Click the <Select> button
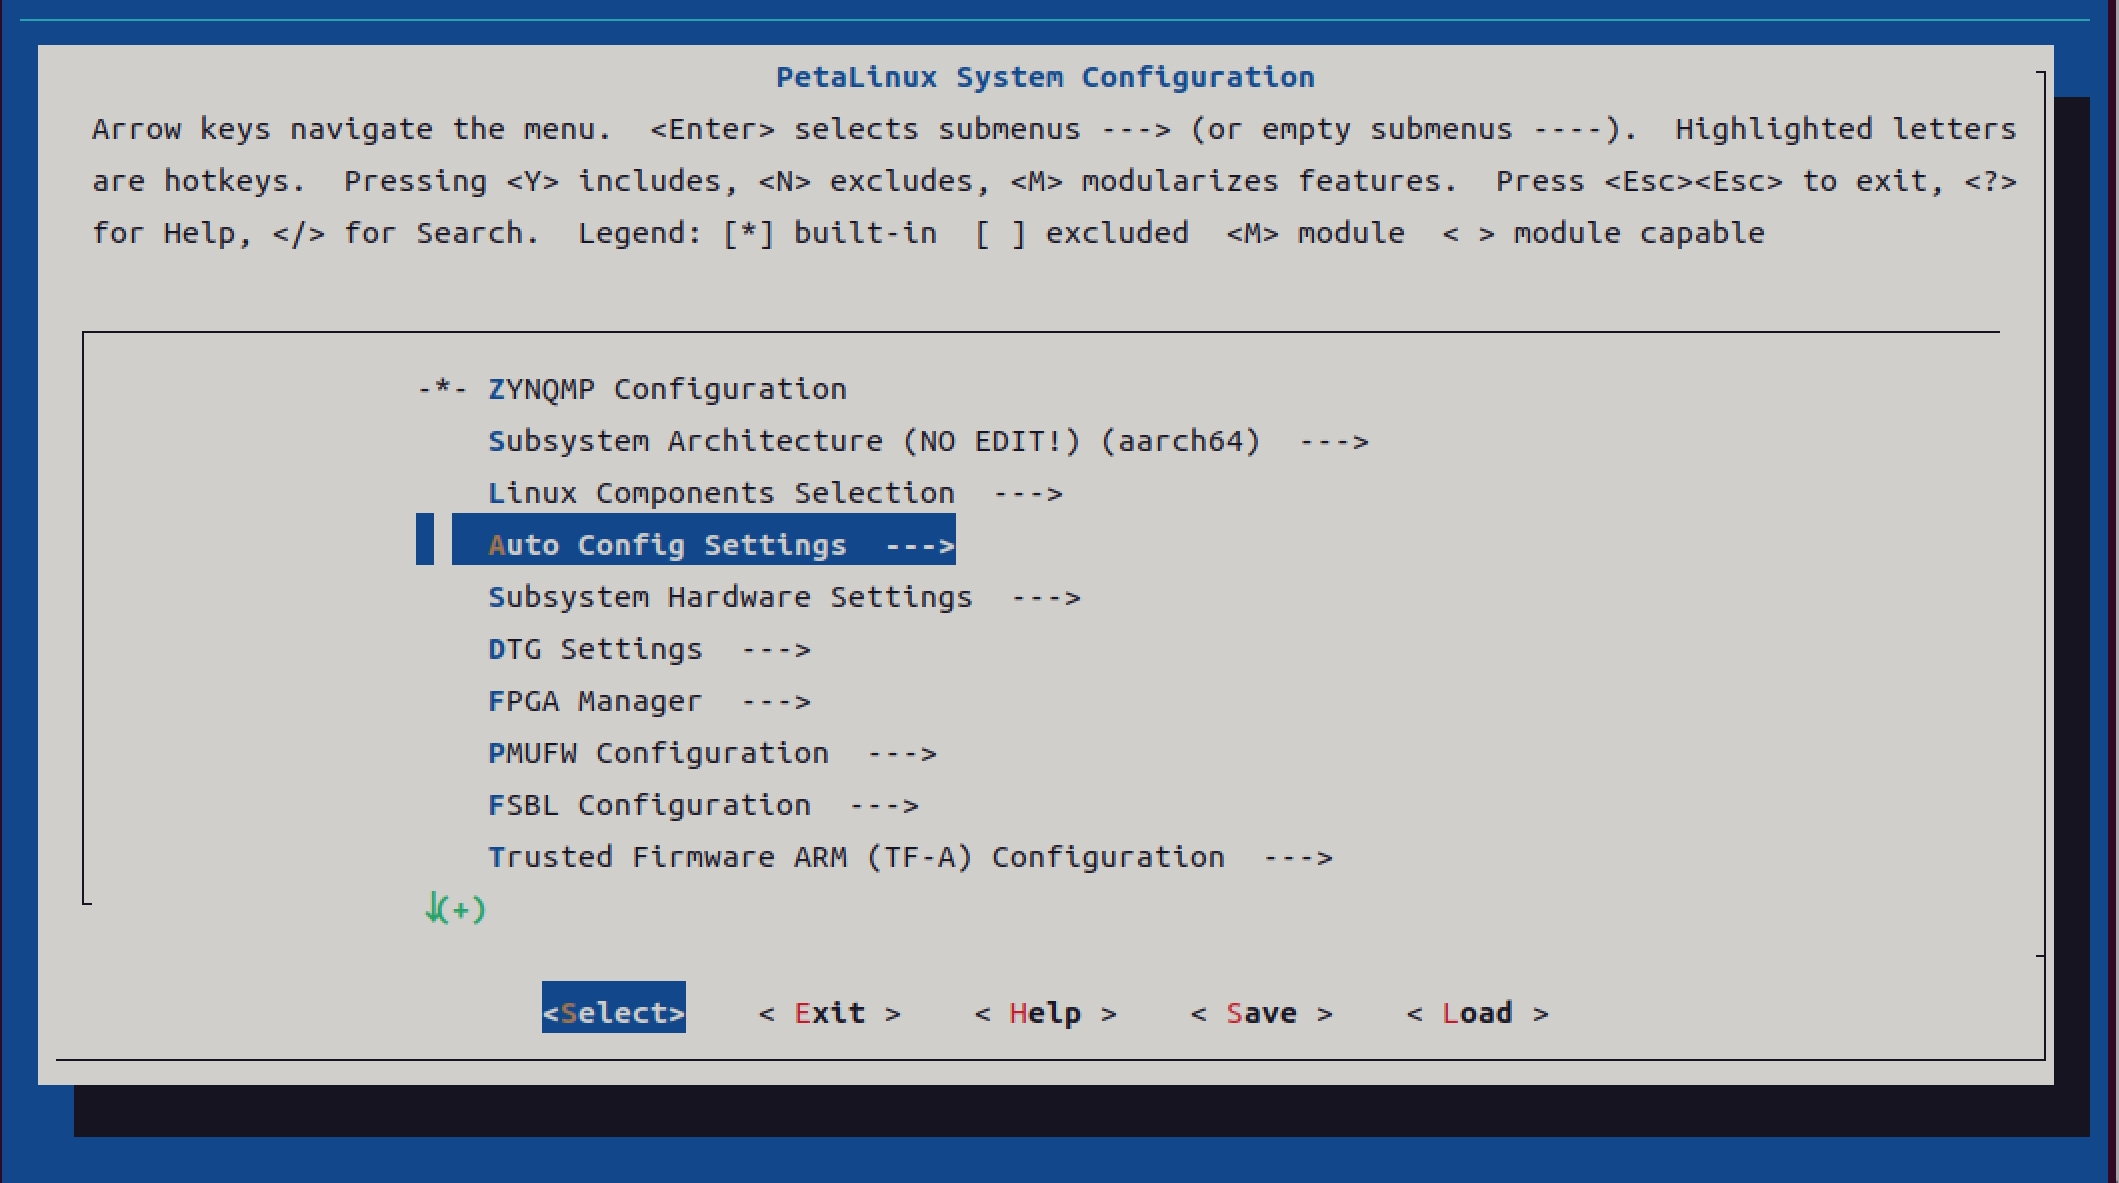Viewport: 2119px width, 1183px height. pos(614,1008)
